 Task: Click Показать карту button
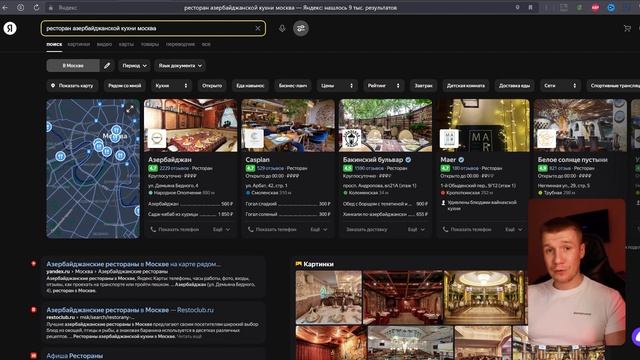[x=72, y=86]
